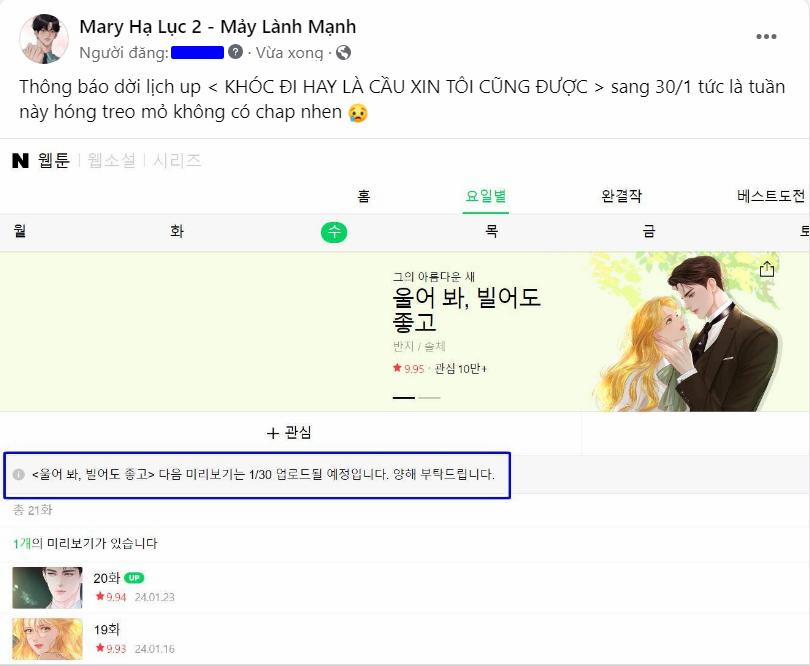Open the 홈 tab
Image resolution: width=810 pixels, height=666 pixels.
[x=364, y=196]
